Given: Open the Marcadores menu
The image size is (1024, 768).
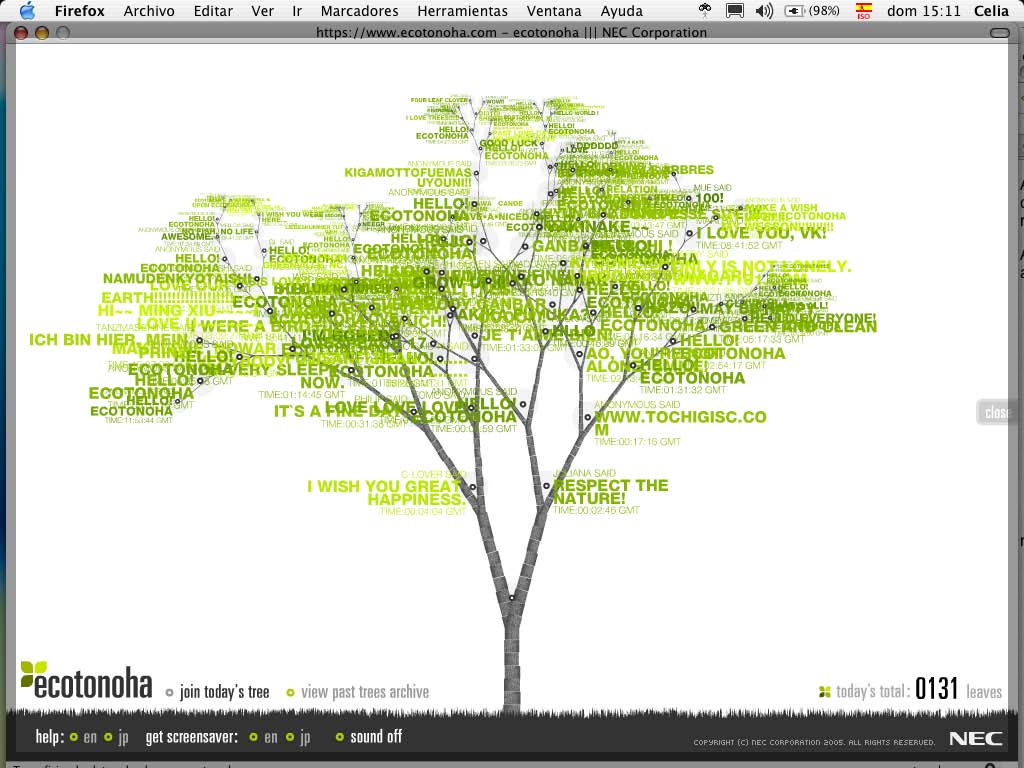Looking at the screenshot, I should click(x=359, y=11).
